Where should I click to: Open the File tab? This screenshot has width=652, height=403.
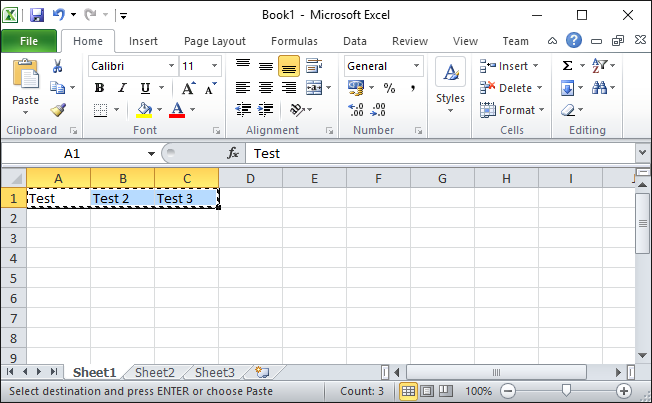coord(29,41)
